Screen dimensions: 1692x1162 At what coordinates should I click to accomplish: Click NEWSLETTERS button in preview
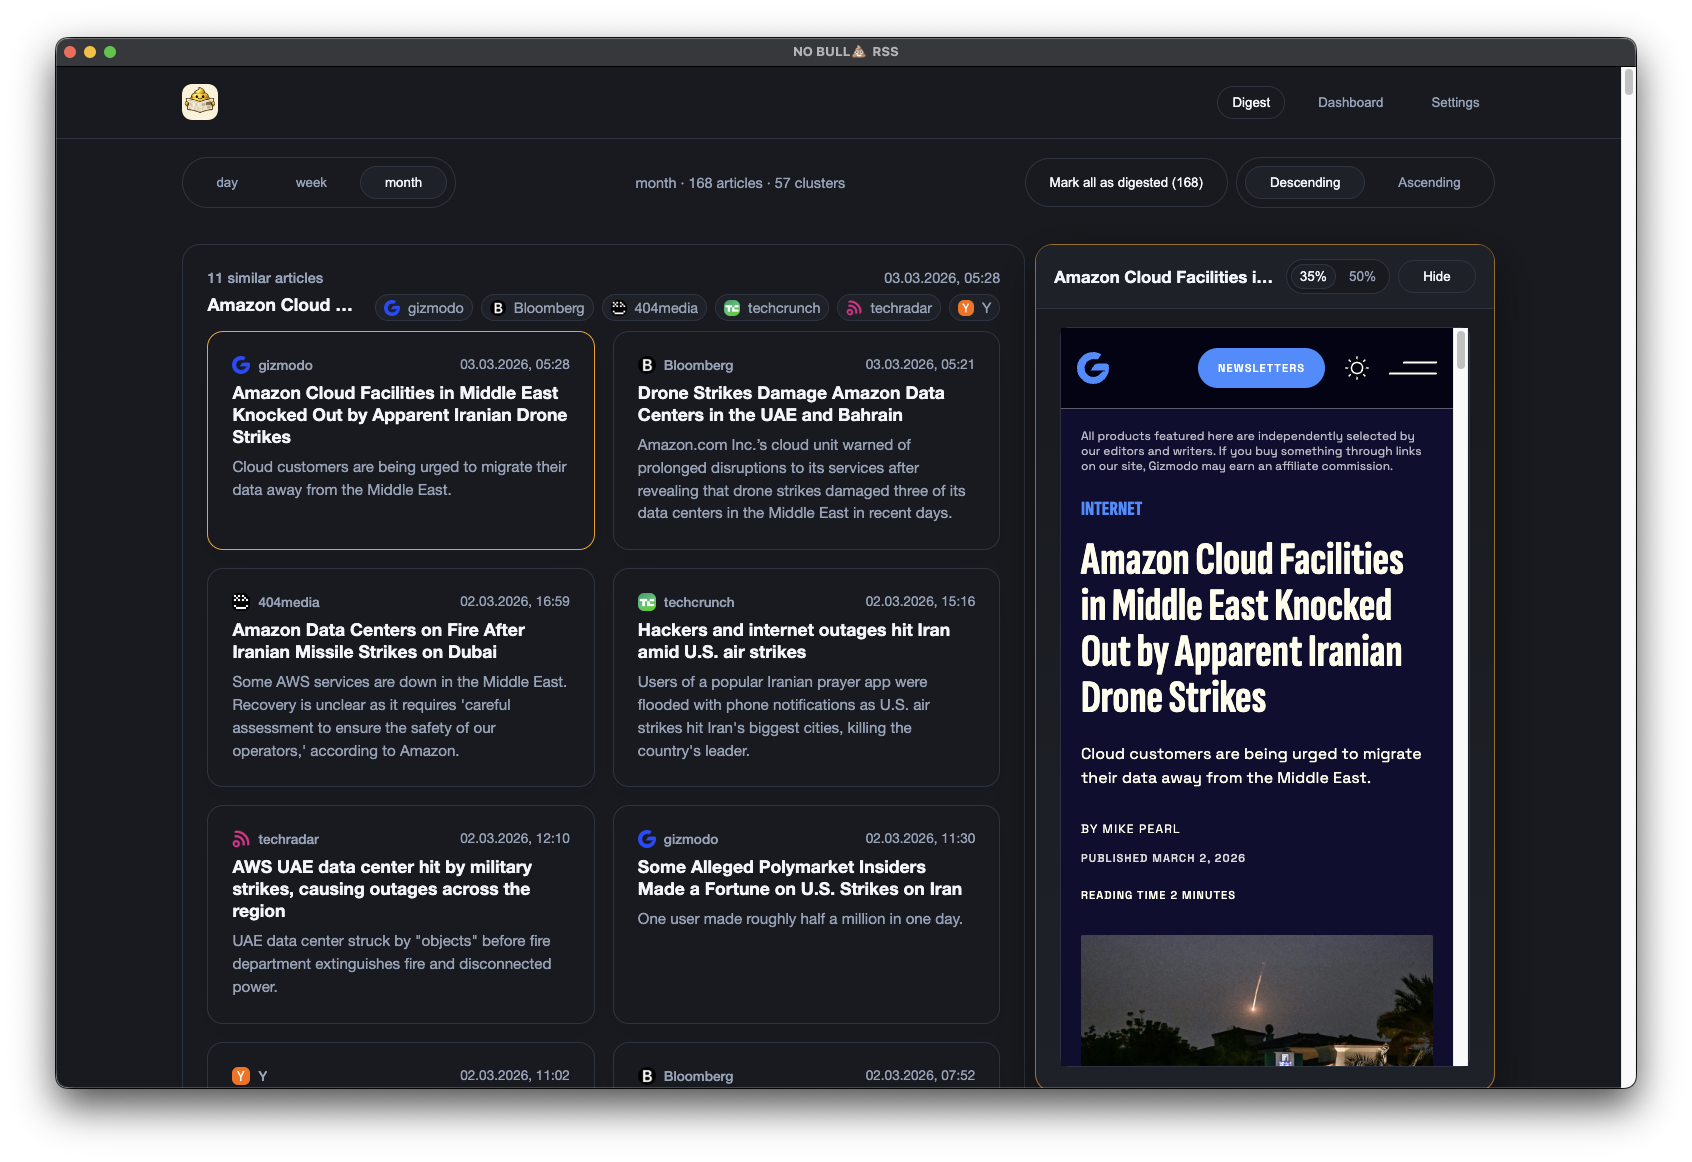1261,368
